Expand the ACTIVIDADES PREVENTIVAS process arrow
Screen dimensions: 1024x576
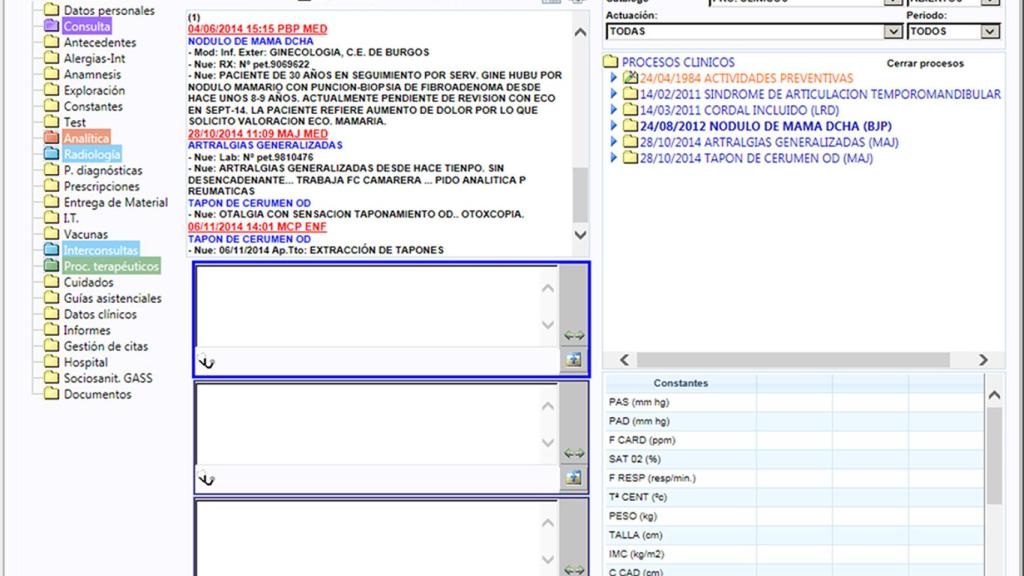[615, 78]
